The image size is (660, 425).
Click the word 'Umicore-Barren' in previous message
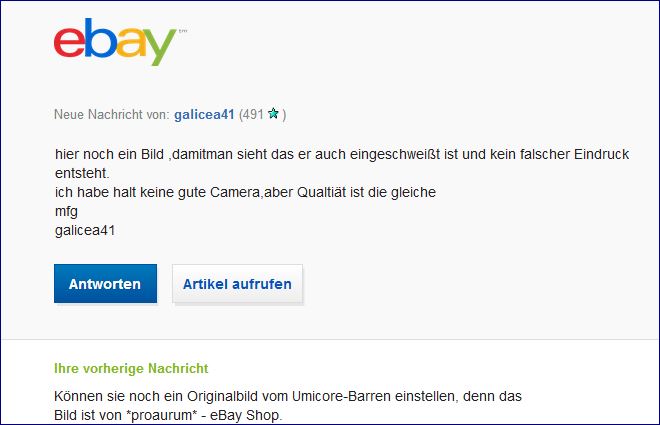click(x=340, y=396)
